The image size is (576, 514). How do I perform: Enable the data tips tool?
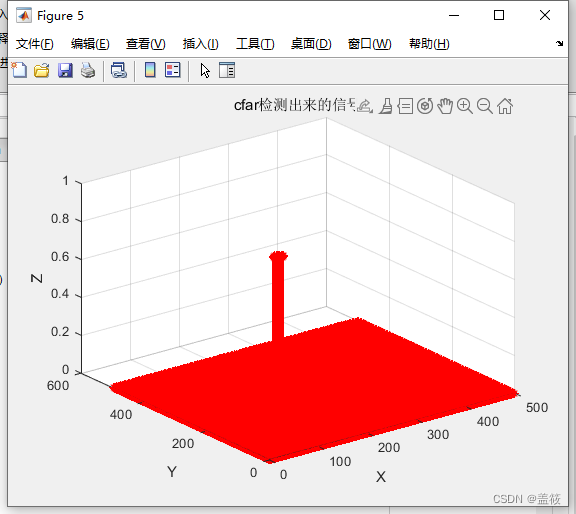(405, 106)
